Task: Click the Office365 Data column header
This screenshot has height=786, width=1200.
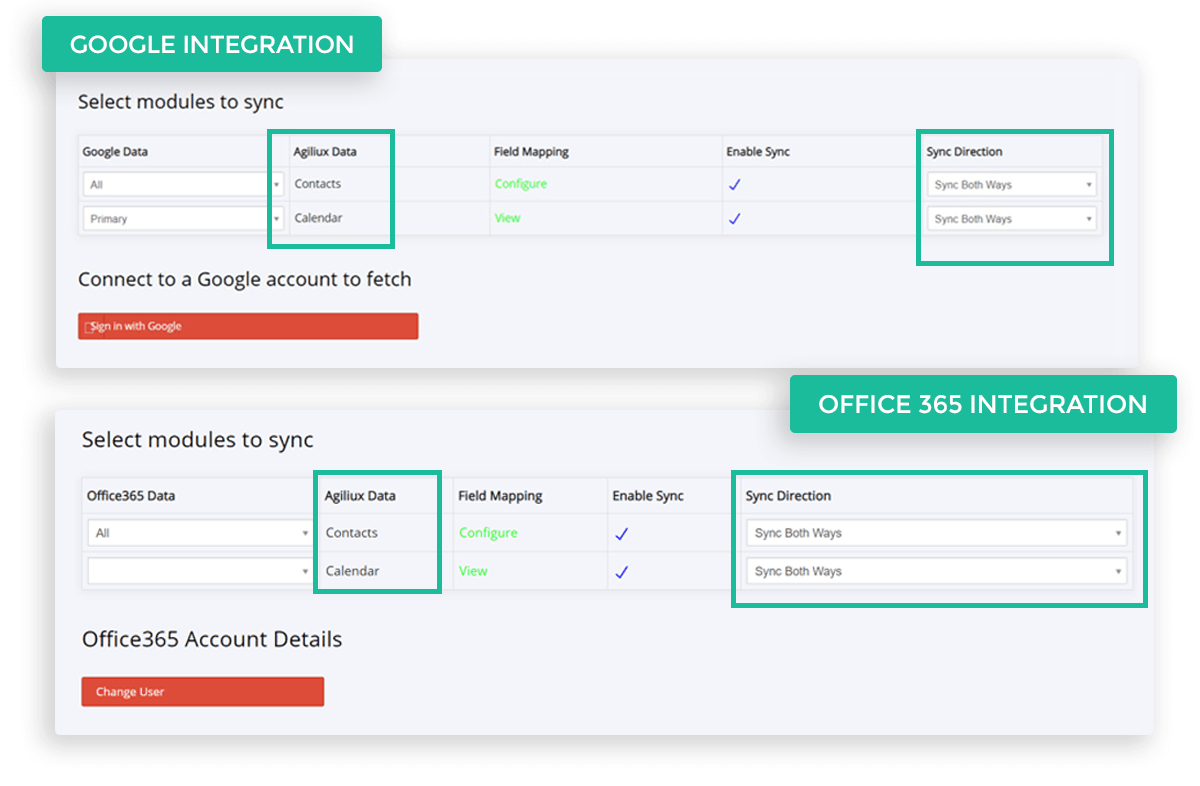Action: (129, 496)
